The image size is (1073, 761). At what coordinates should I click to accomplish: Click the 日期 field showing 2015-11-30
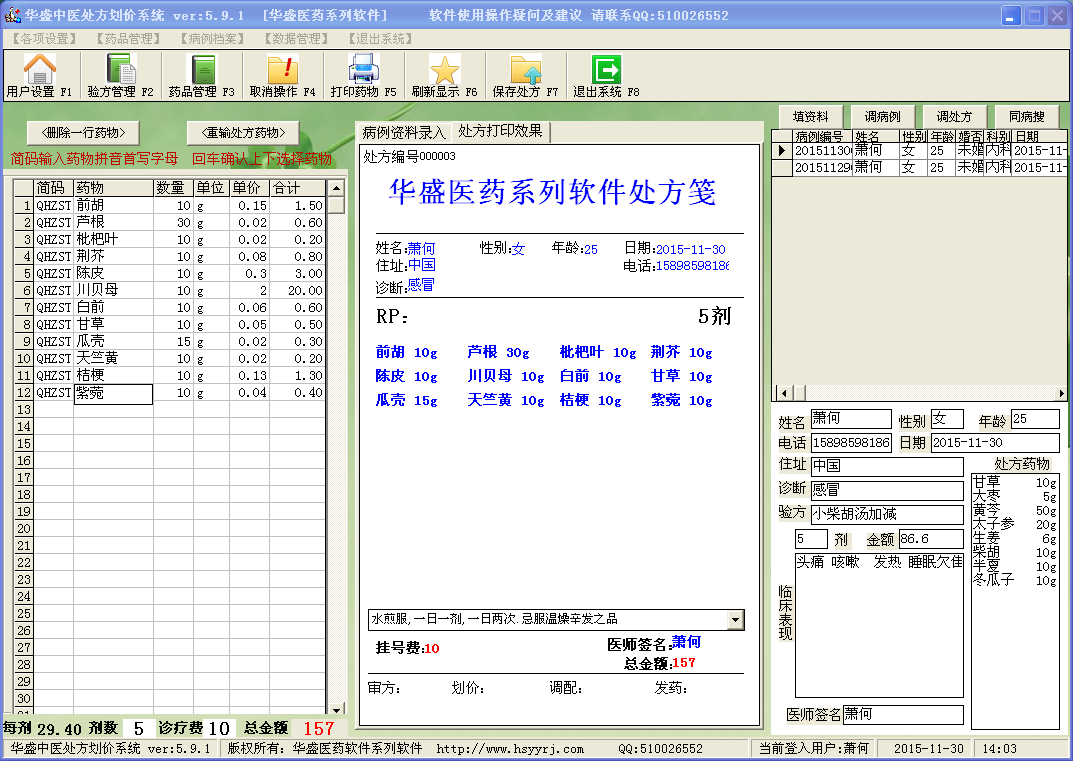coord(995,443)
